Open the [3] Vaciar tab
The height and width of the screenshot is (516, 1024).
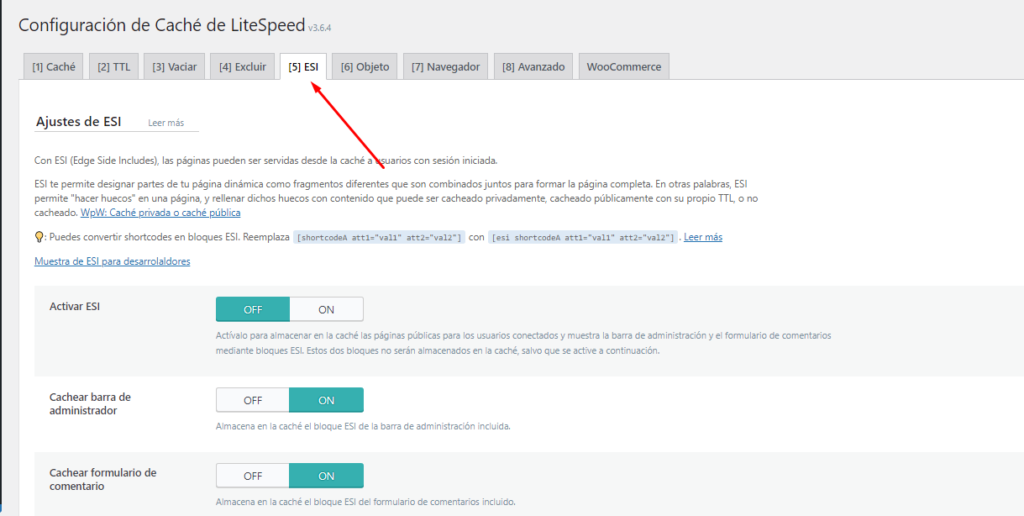pyautogui.click(x=174, y=67)
